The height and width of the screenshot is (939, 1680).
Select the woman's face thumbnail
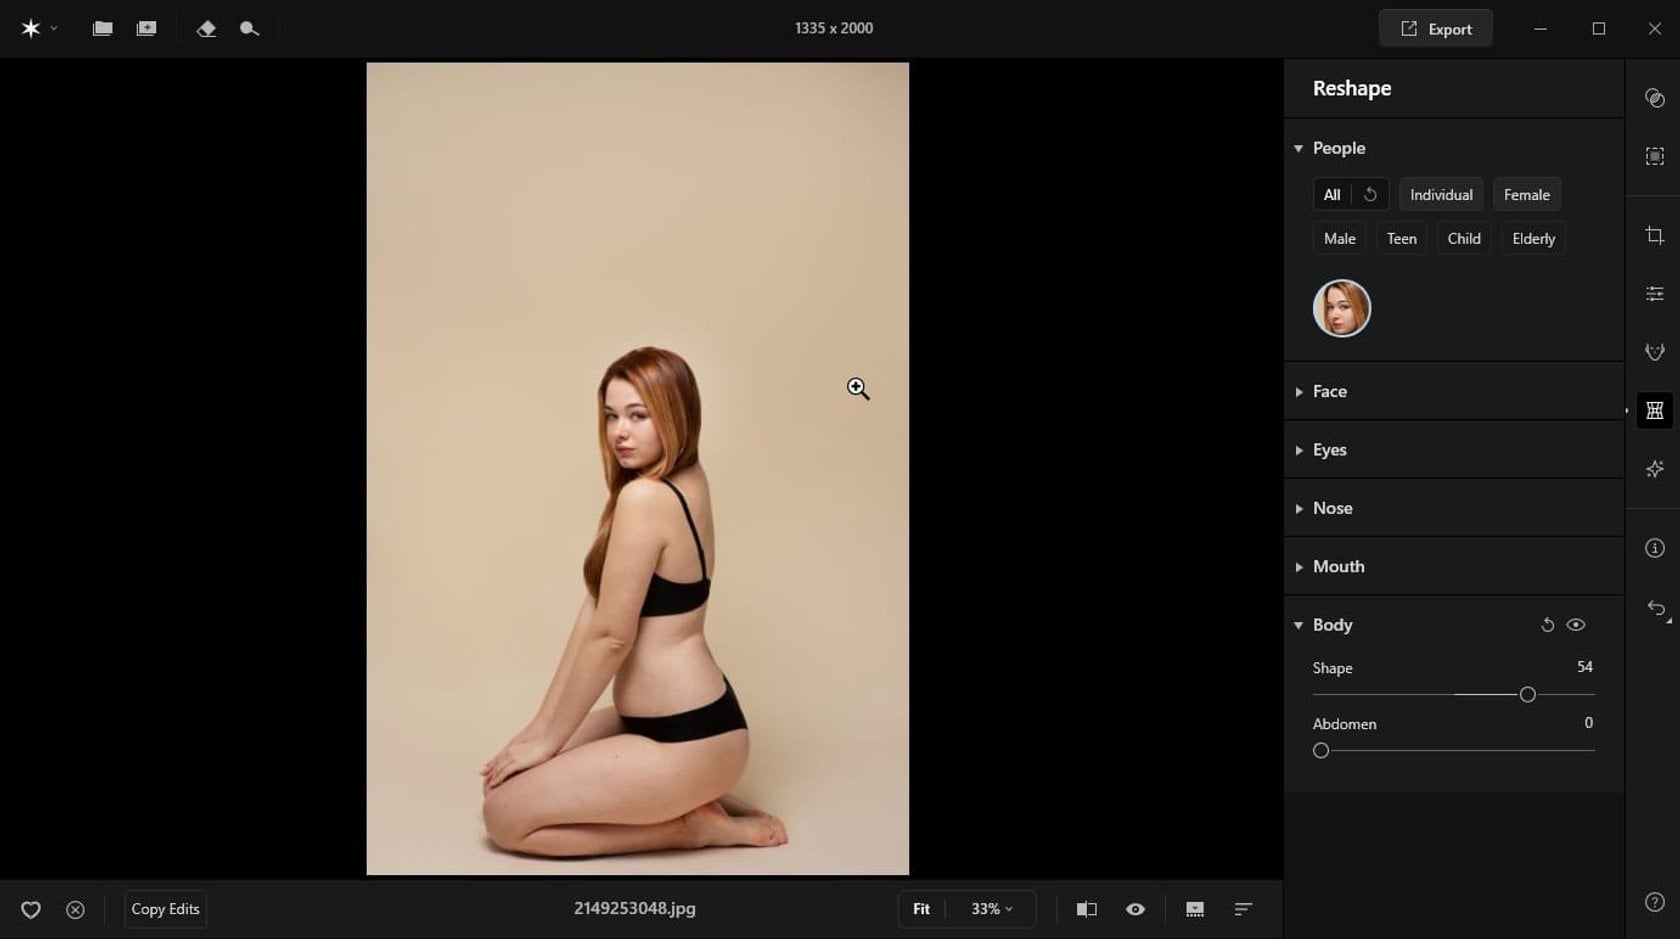point(1341,308)
